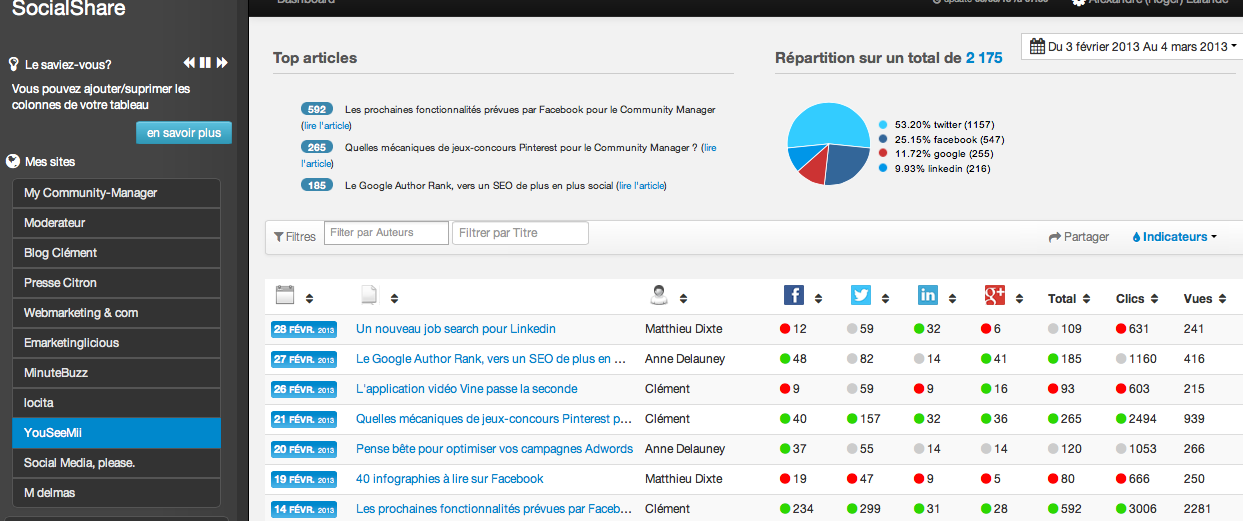1243x521 pixels.
Task: Click the LinkedIn column icon
Action: (x=928, y=294)
